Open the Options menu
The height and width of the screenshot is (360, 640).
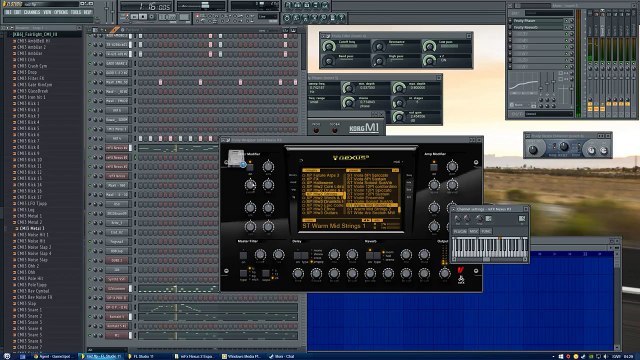pos(61,12)
